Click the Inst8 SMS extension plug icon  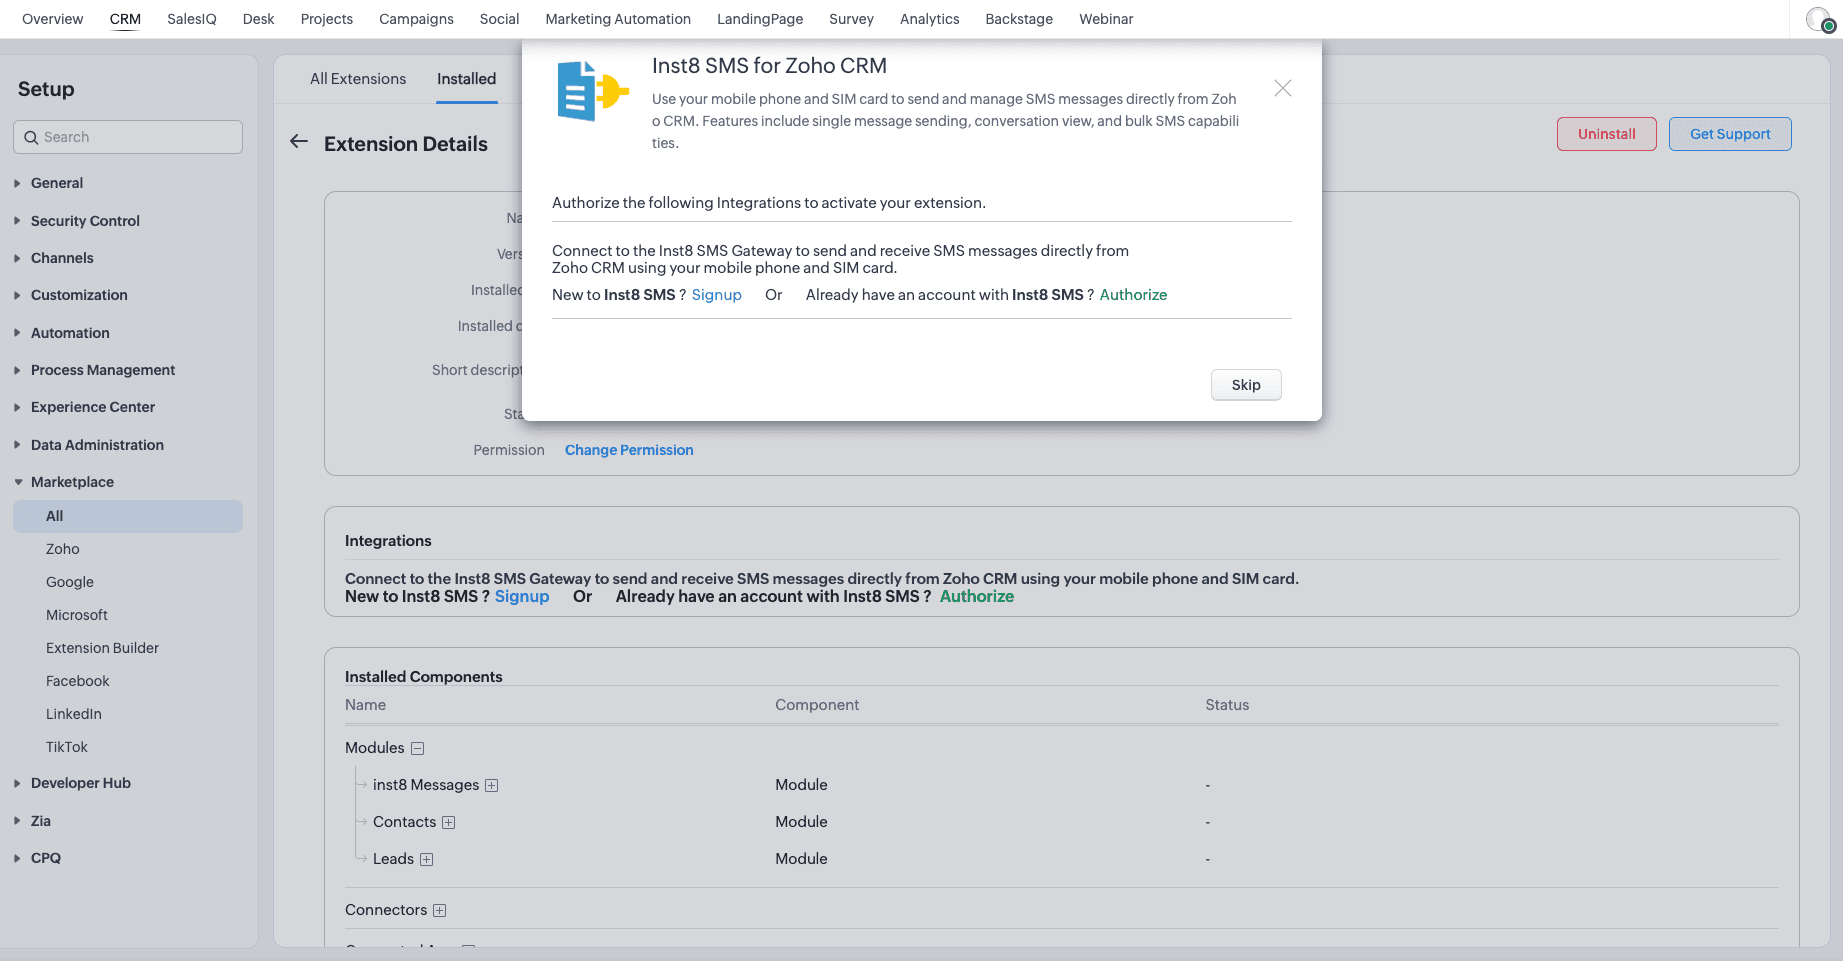click(593, 91)
